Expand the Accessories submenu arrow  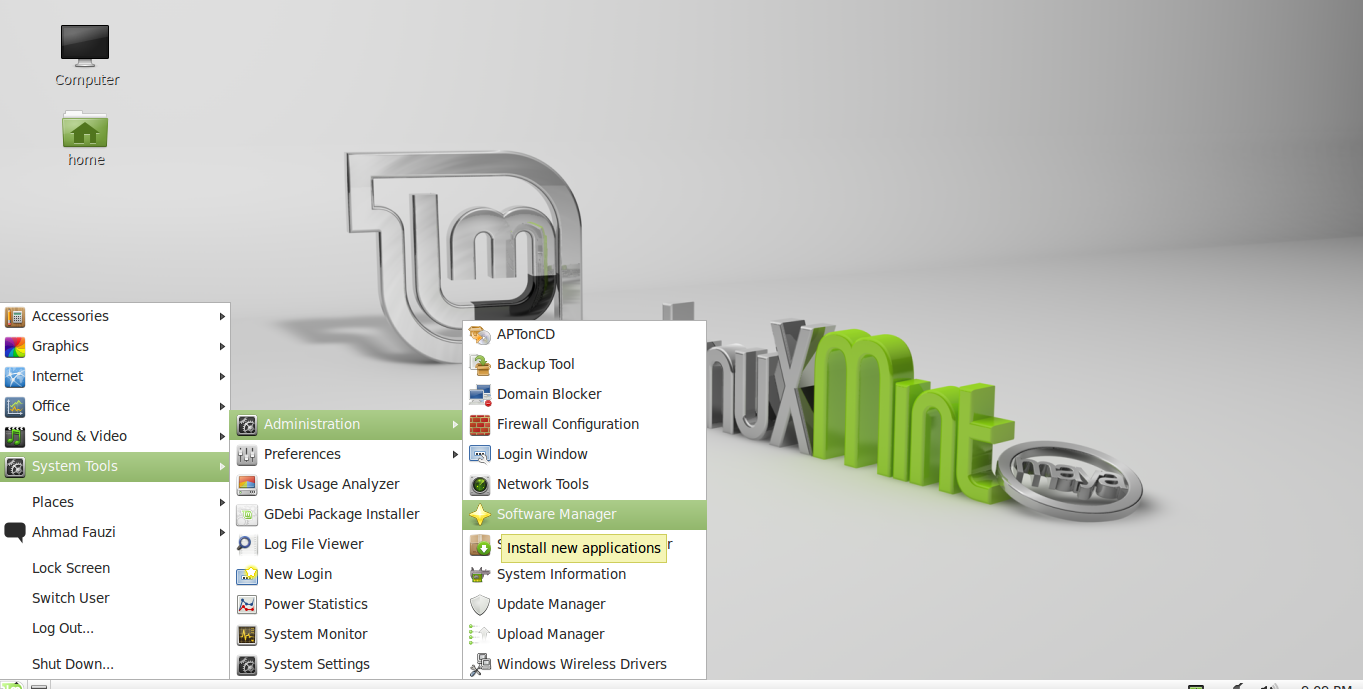pyautogui.click(x=222, y=316)
